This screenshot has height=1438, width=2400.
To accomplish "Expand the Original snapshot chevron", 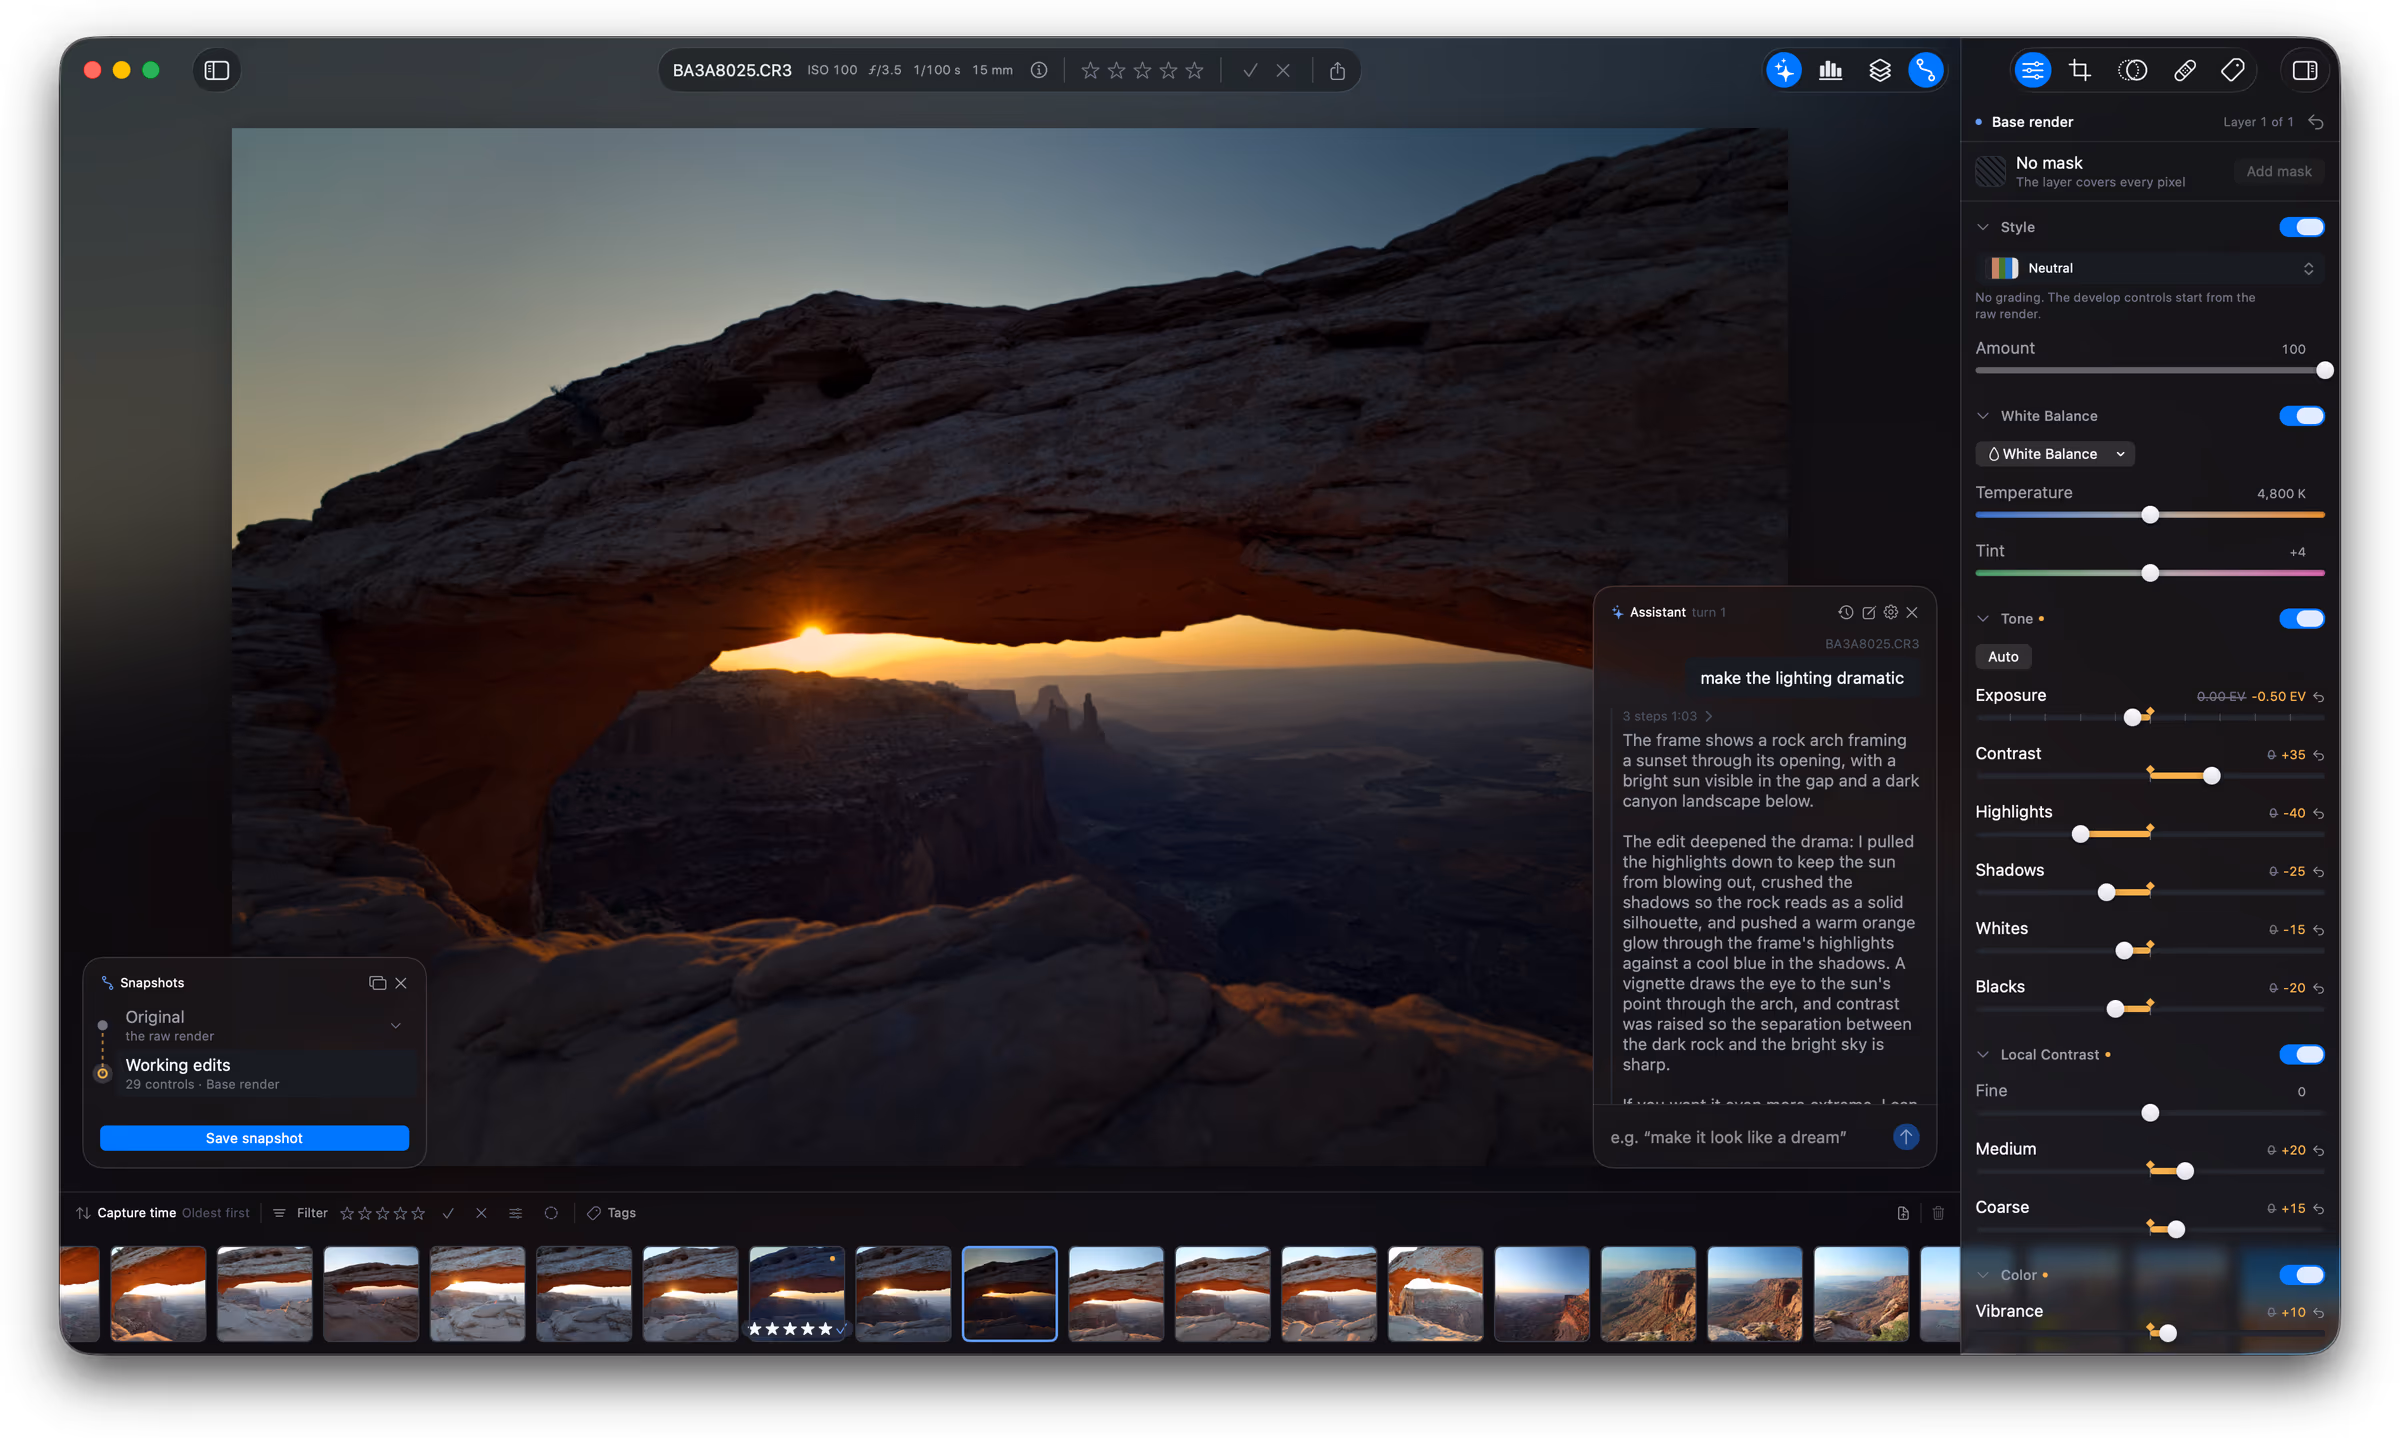I will pyautogui.click(x=396, y=1026).
